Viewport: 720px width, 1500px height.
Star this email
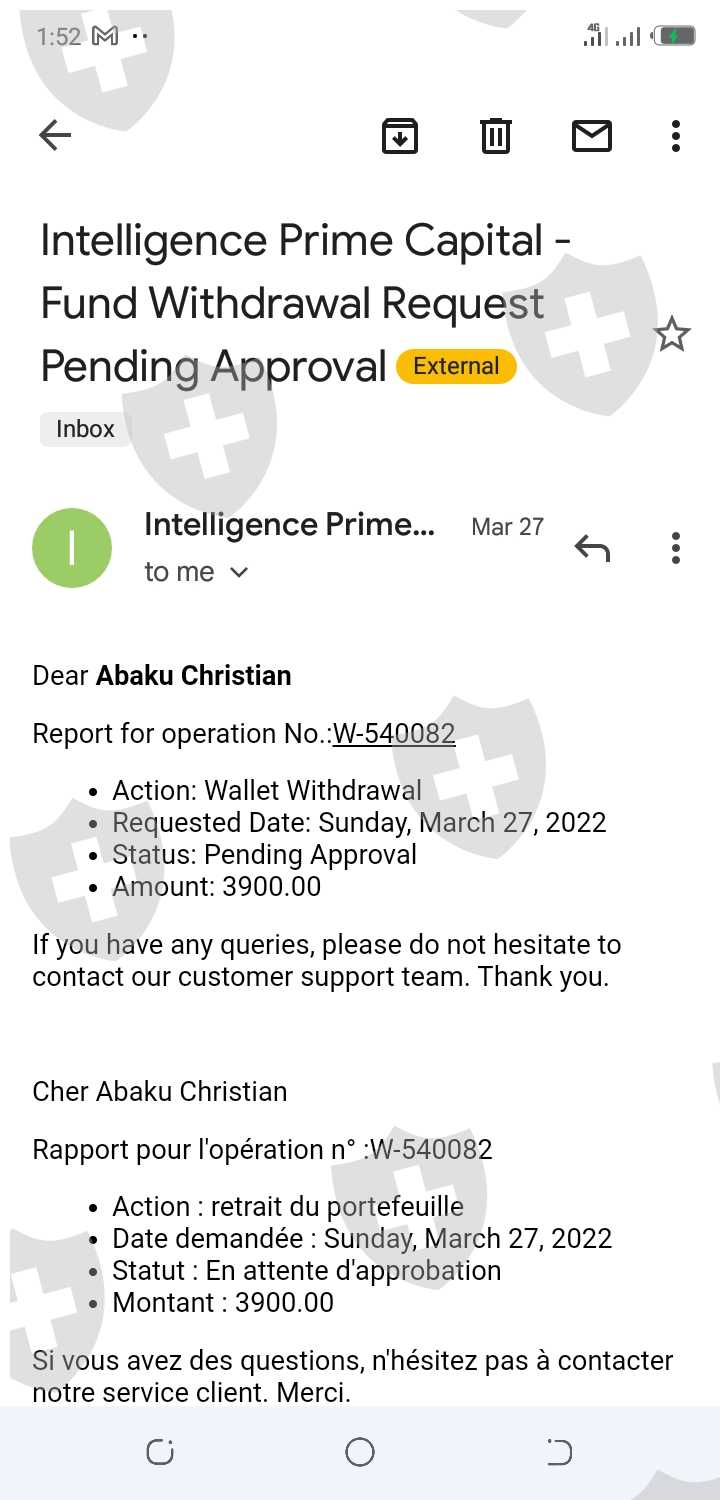[x=672, y=334]
